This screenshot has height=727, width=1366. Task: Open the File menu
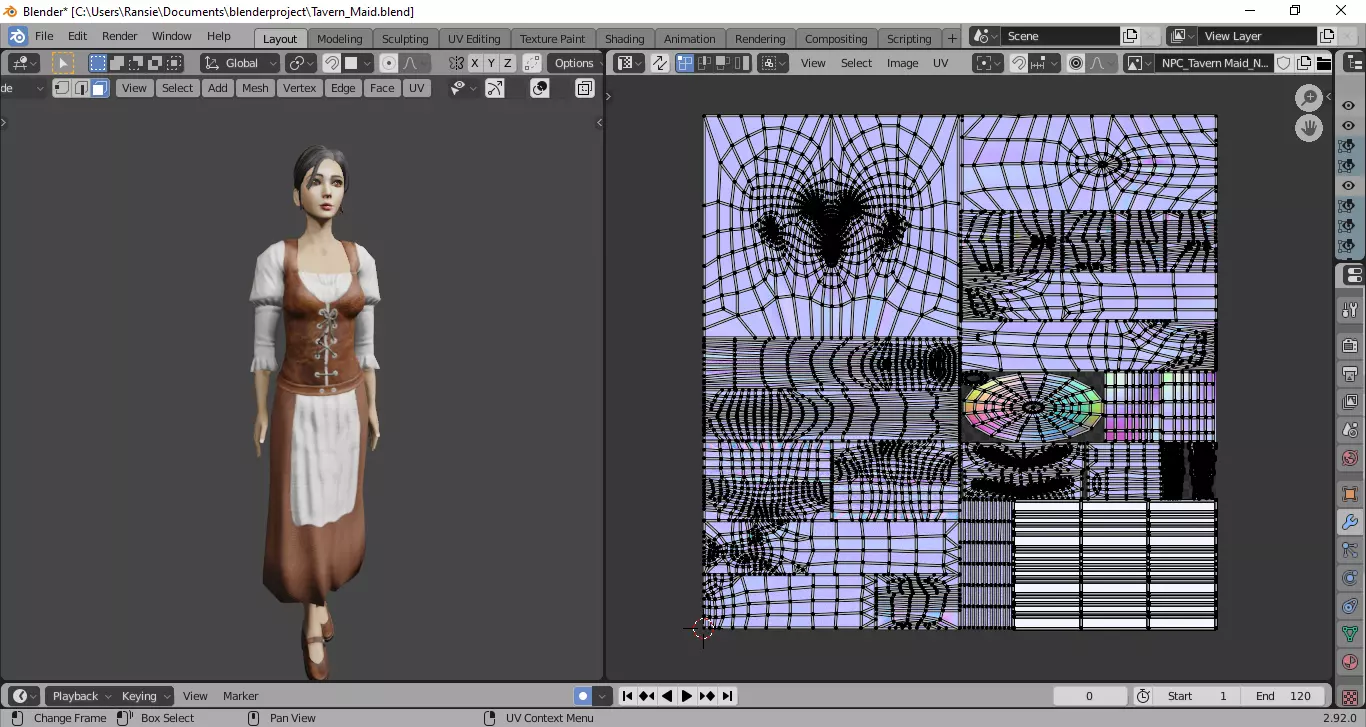tap(44, 36)
